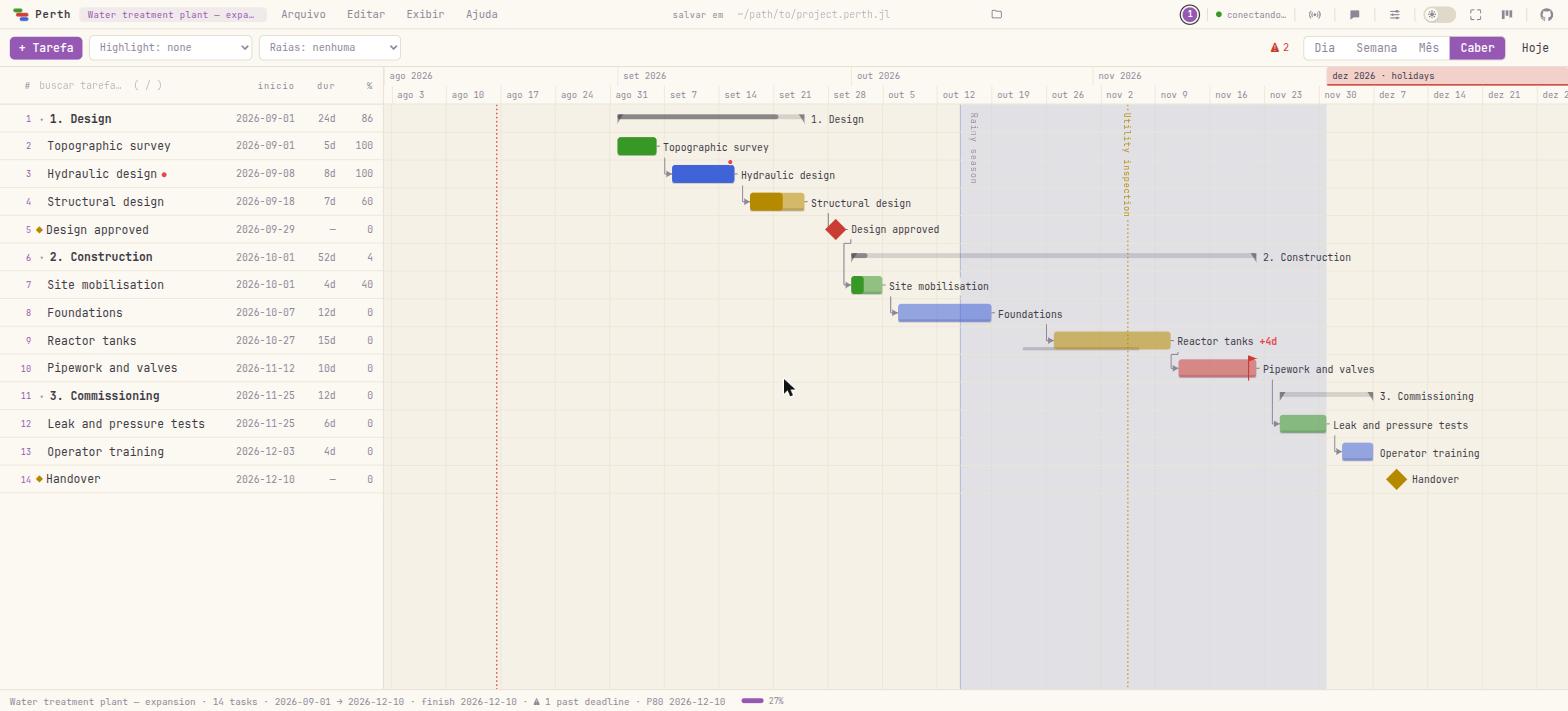Click the Foundations task bar
This screenshot has width=1568, height=711.
pos(945,313)
